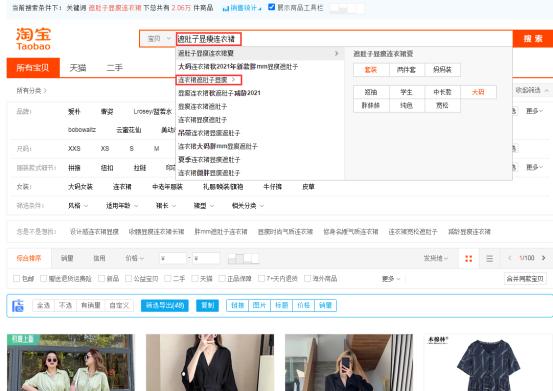This screenshot has width=553, height=391.
Task: Click the minimum price input
Action: click(x=172, y=258)
